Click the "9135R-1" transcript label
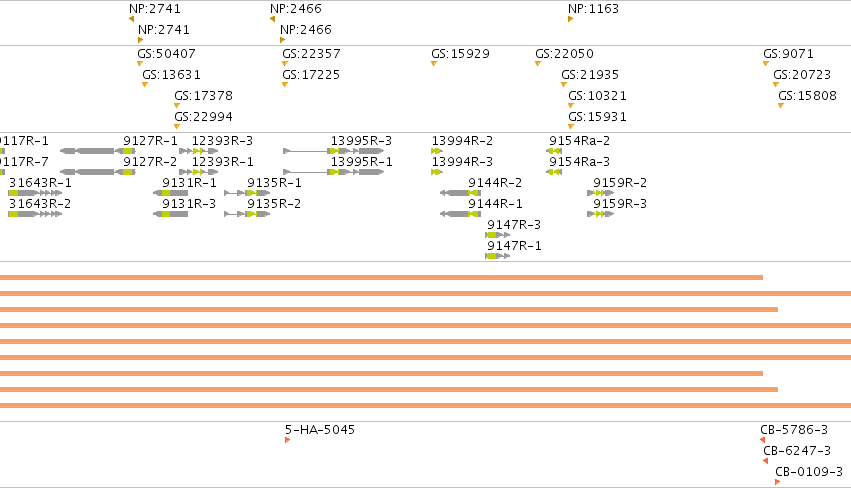Screen dimensions: 851x488 [x=274, y=183]
